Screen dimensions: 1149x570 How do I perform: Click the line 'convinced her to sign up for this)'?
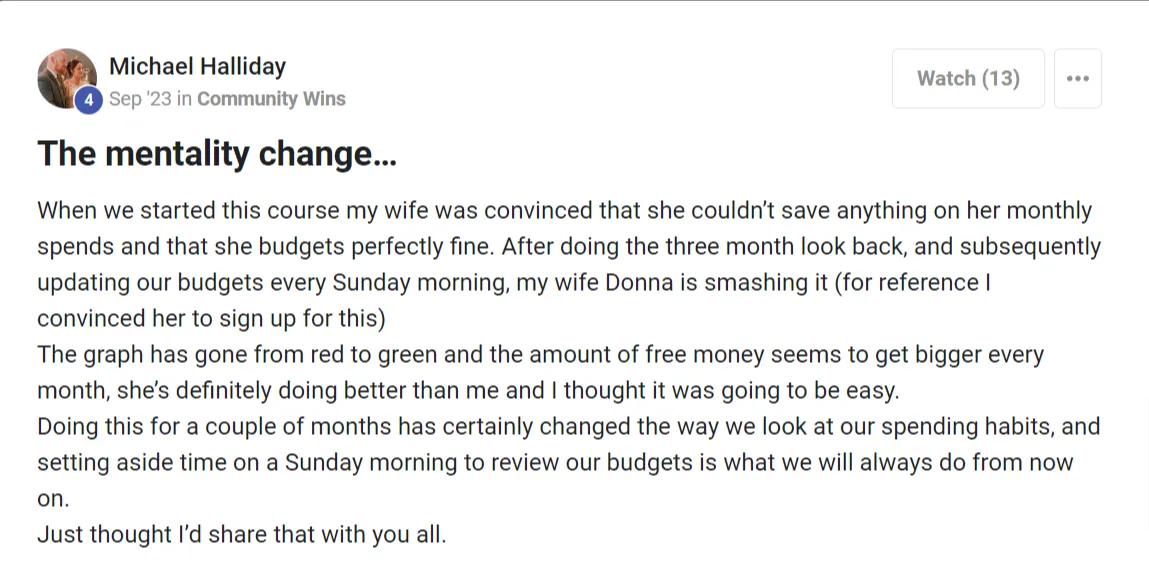click(212, 319)
